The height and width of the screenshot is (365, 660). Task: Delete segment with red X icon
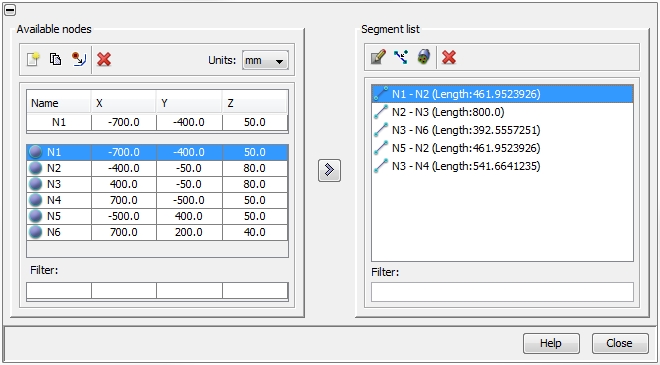pos(449,57)
